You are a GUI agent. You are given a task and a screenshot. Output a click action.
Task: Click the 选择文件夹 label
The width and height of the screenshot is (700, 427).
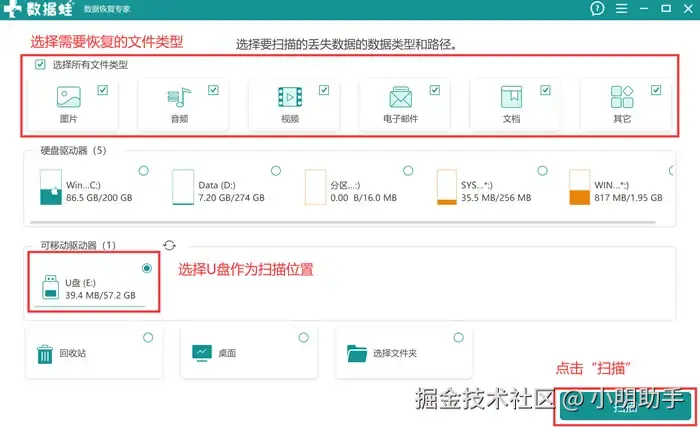coord(395,353)
